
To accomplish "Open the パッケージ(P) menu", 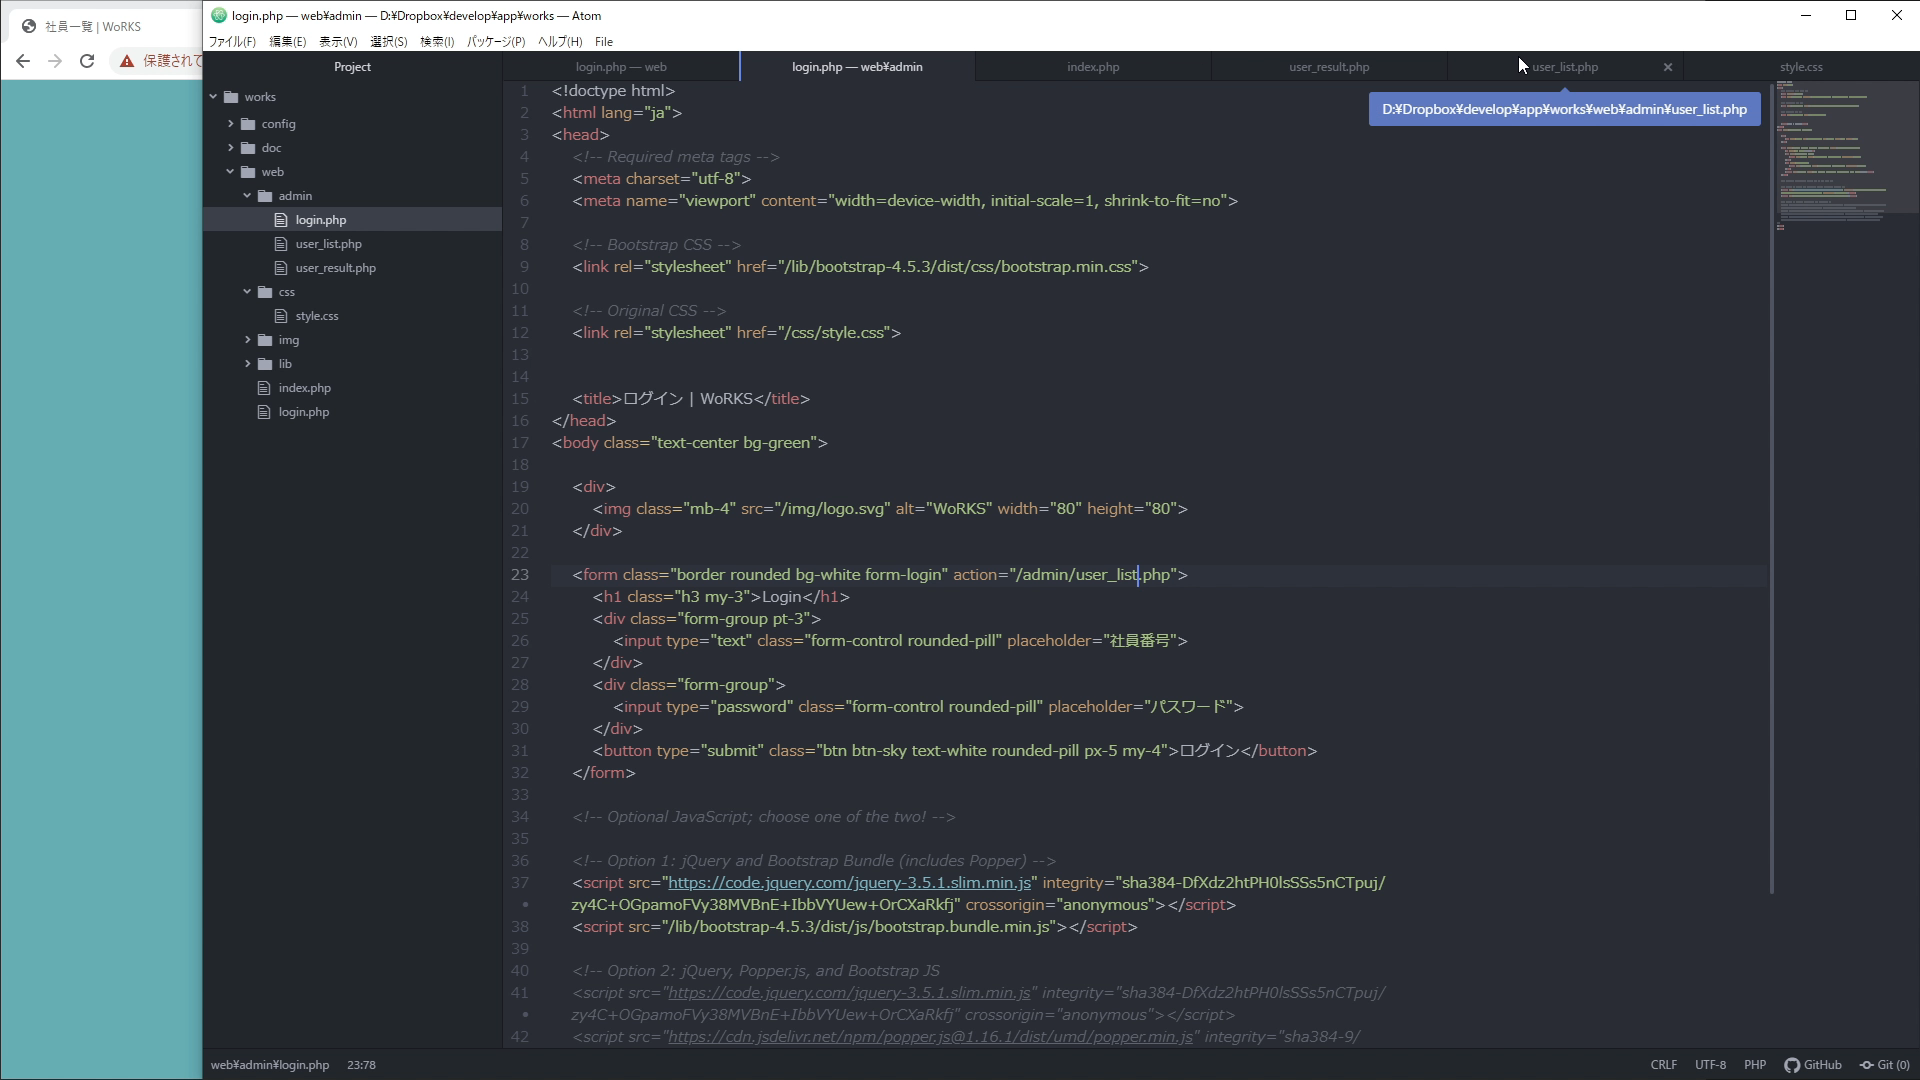I will [x=496, y=42].
